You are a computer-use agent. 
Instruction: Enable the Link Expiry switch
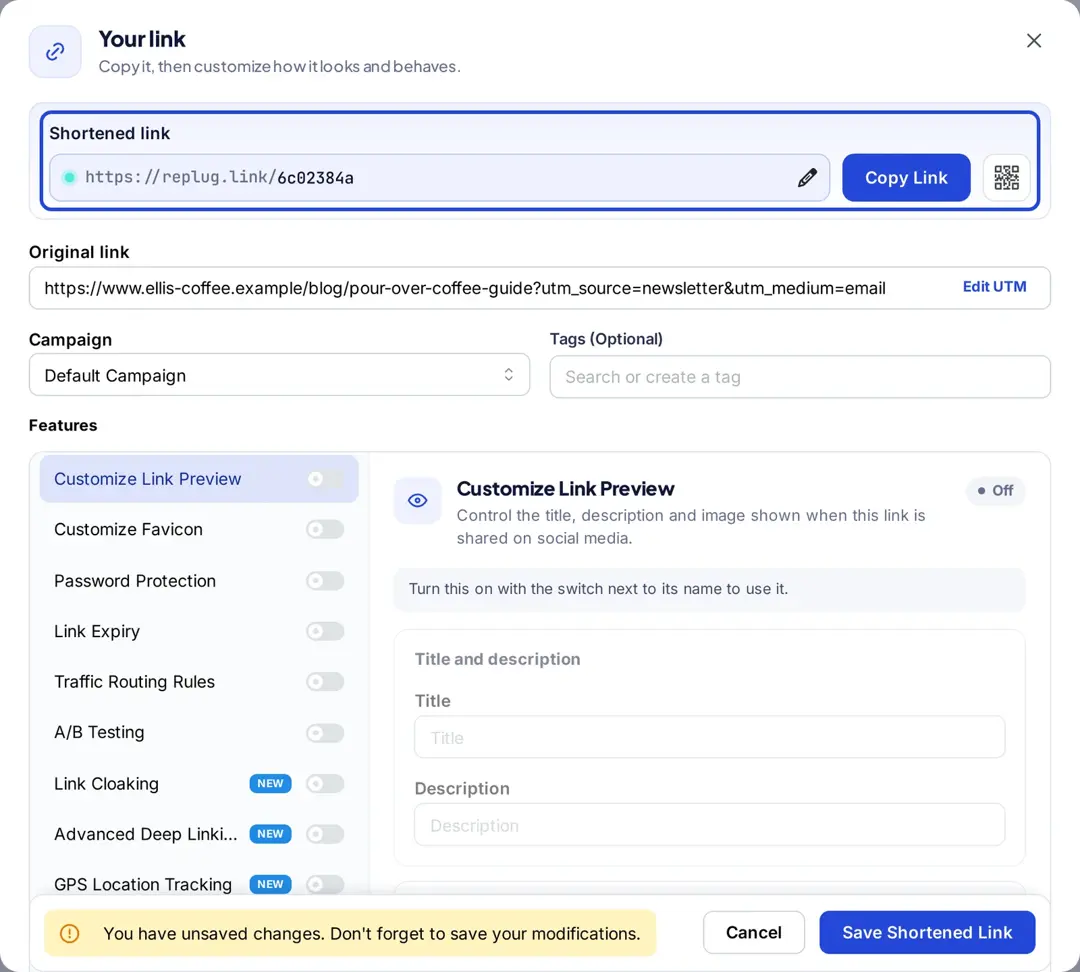pyautogui.click(x=325, y=631)
